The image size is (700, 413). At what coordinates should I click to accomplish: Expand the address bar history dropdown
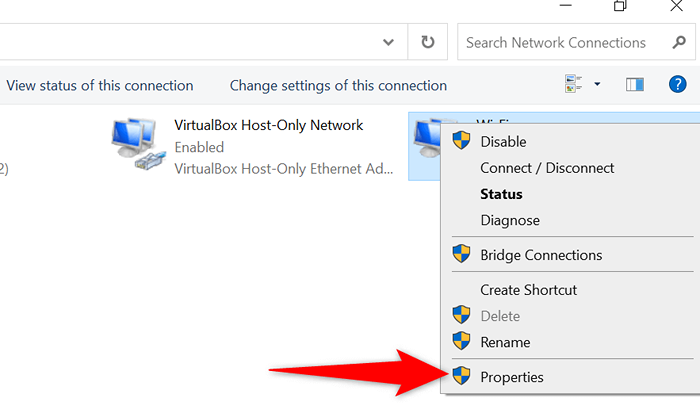[x=388, y=42]
